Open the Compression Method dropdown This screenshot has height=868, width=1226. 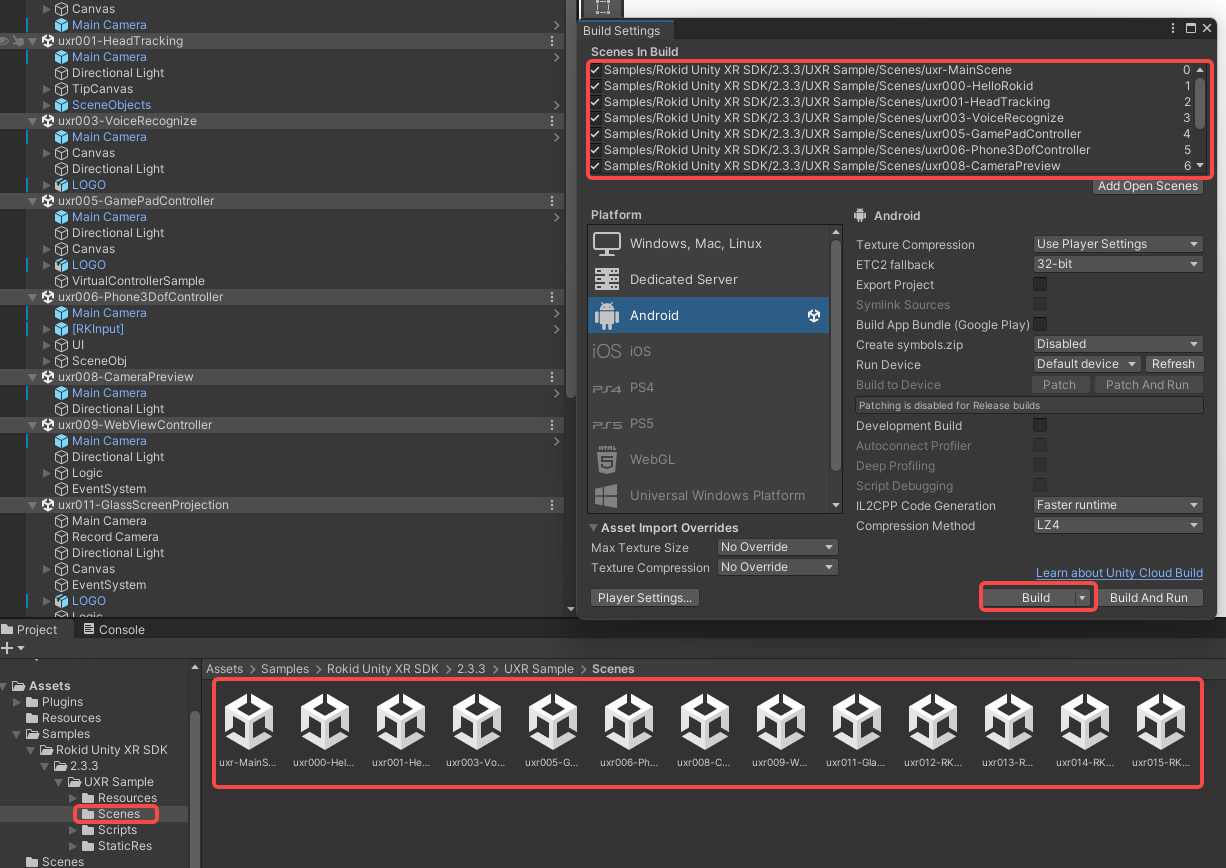point(1118,525)
